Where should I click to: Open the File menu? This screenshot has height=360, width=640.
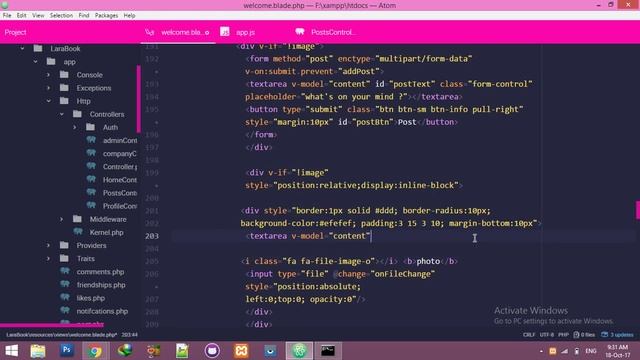click(7, 16)
